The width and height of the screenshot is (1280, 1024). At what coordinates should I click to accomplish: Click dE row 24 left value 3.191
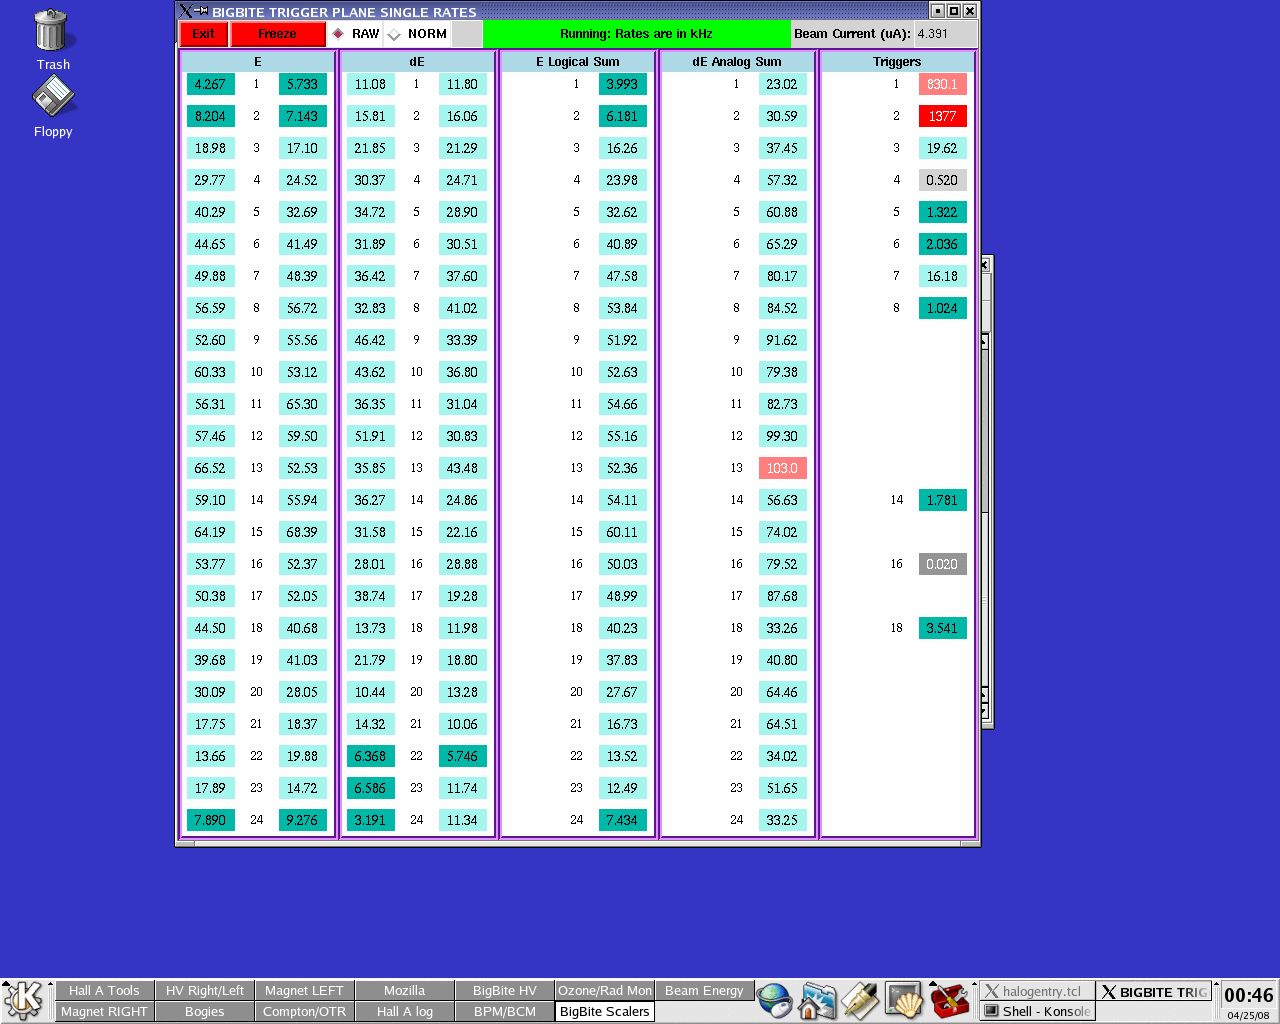pos(370,820)
